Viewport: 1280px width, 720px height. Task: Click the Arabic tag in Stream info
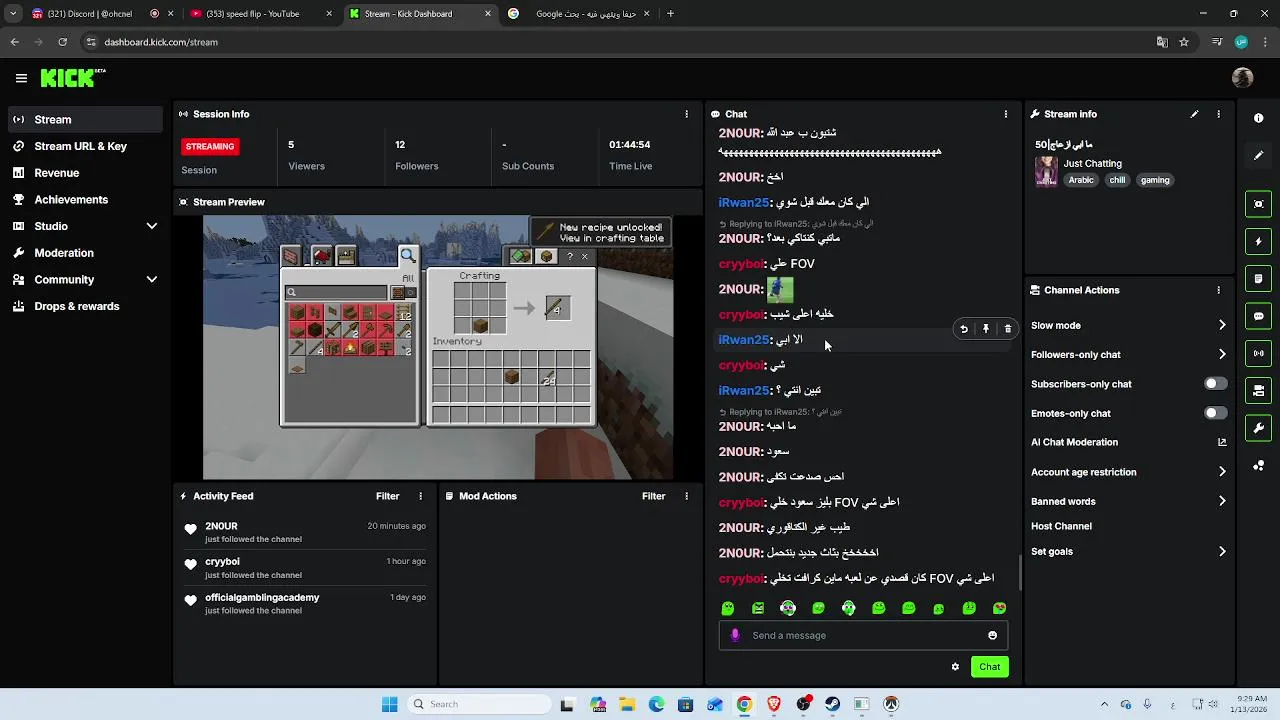(x=1081, y=180)
